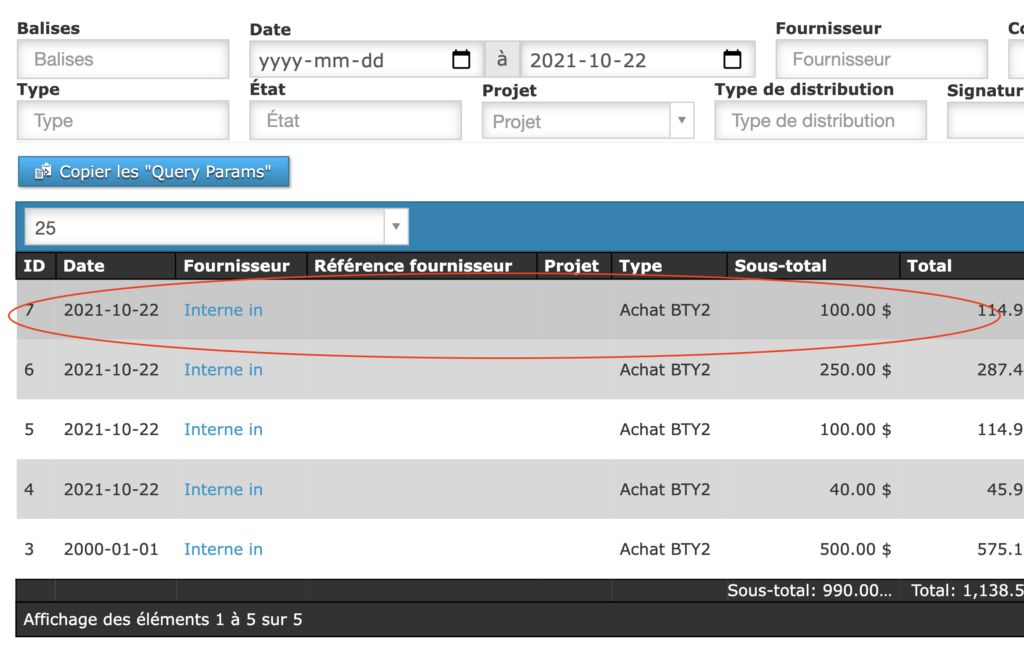Viewport: 1024px width, 660px height.
Task: Click the État filter input
Action: coord(355,121)
